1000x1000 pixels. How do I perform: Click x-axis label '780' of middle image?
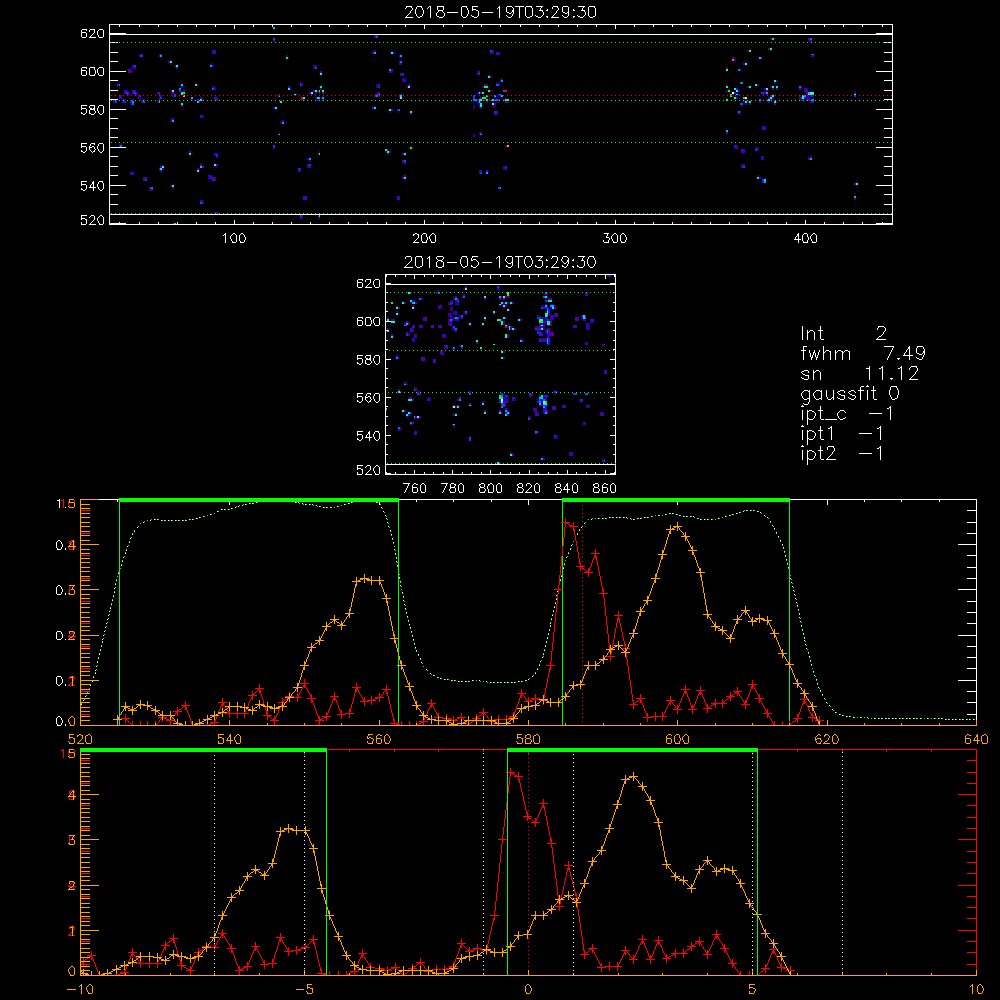point(453,489)
